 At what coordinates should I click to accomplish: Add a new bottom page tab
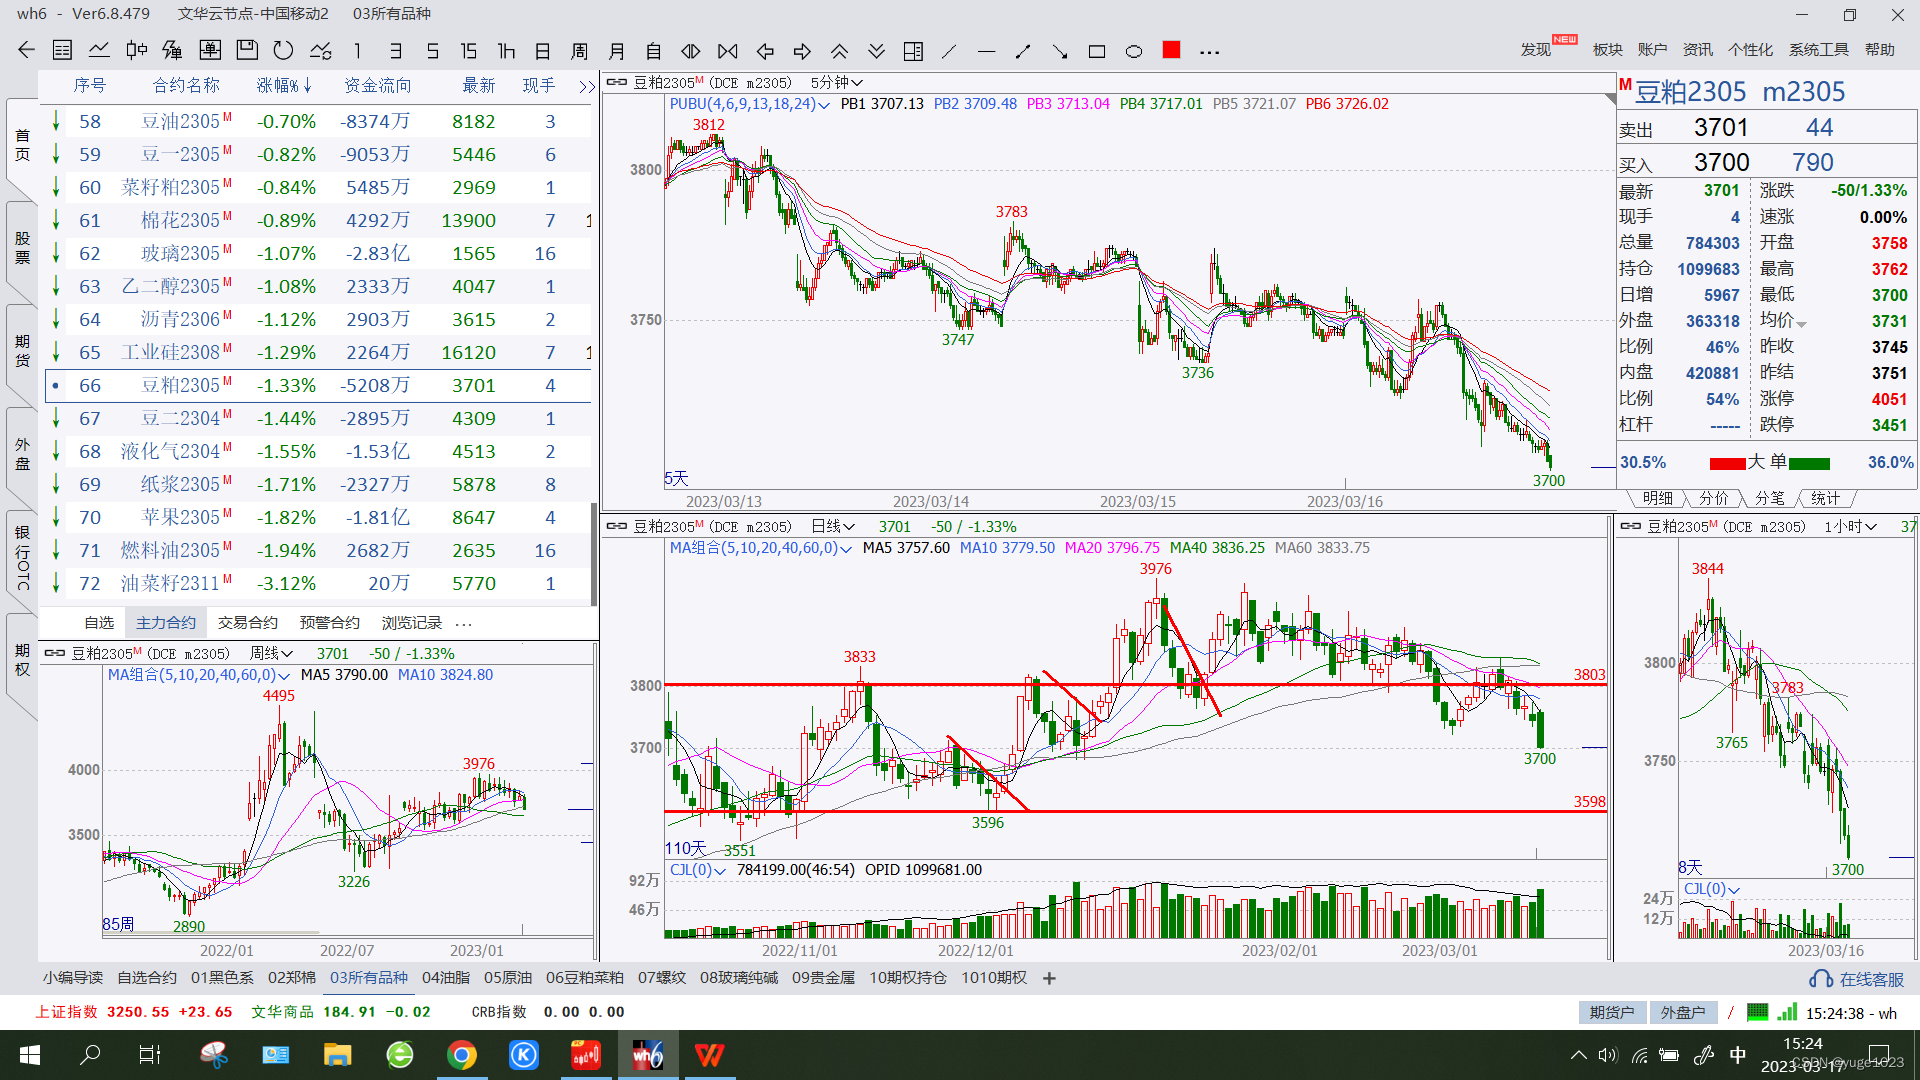pos(1049,978)
